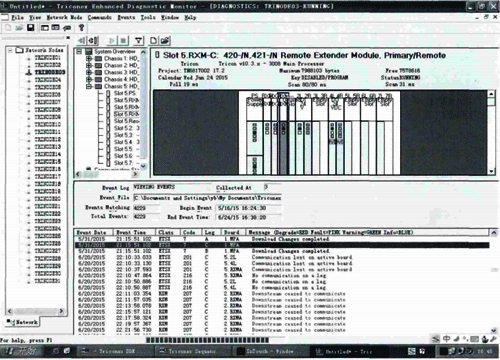Screen dimensions: 500x360
Task: Expand the Chassis 1 tree node
Action: [89, 58]
